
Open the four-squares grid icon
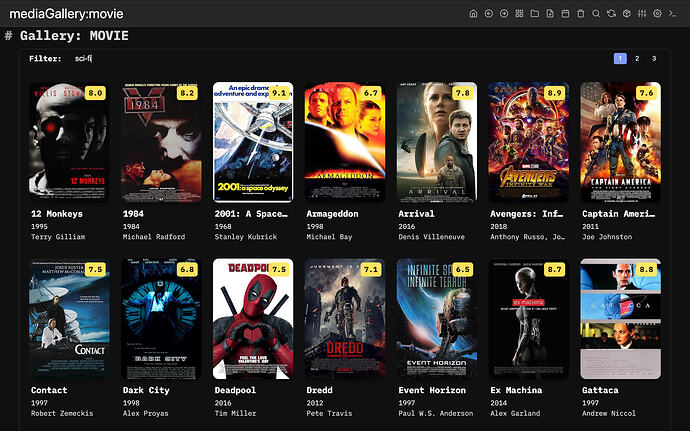pyautogui.click(x=520, y=13)
